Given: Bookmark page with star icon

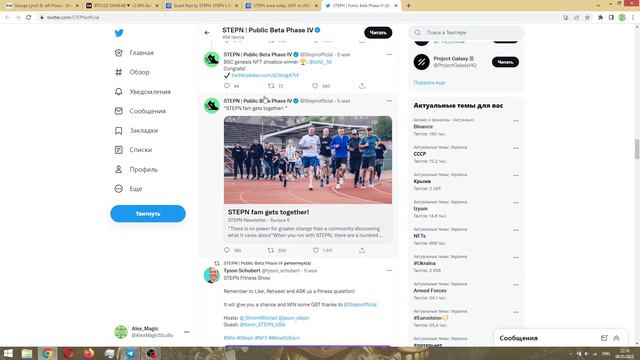Looking at the screenshot, I should [x=587, y=18].
